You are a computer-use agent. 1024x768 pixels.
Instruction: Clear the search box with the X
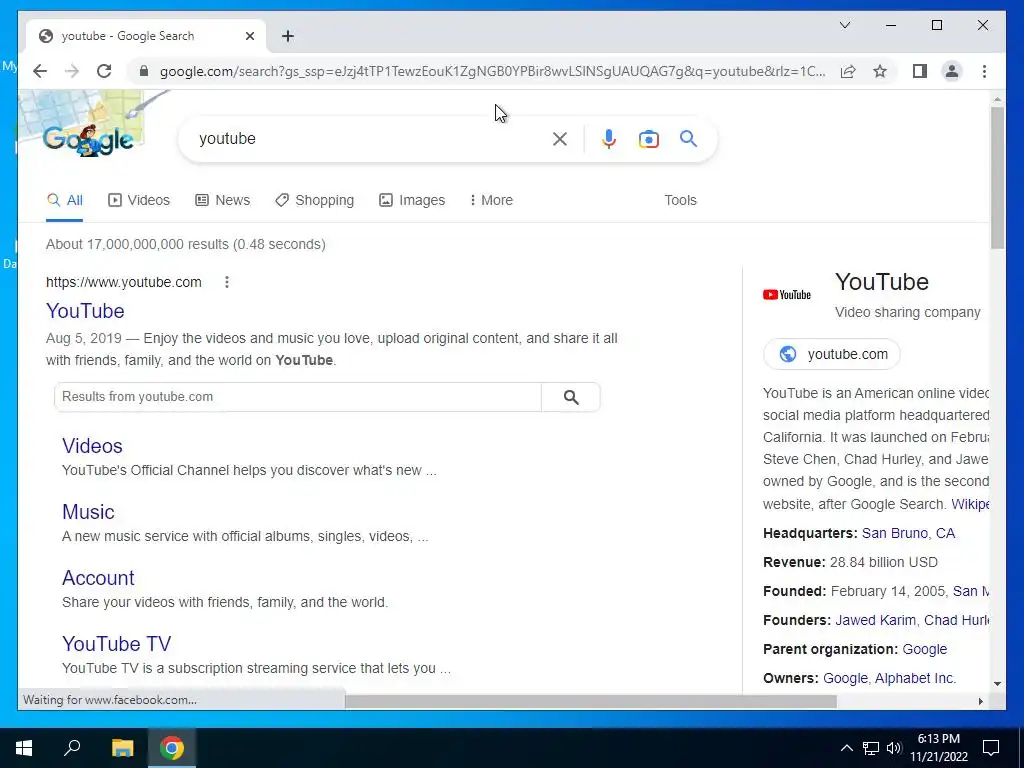tap(560, 138)
